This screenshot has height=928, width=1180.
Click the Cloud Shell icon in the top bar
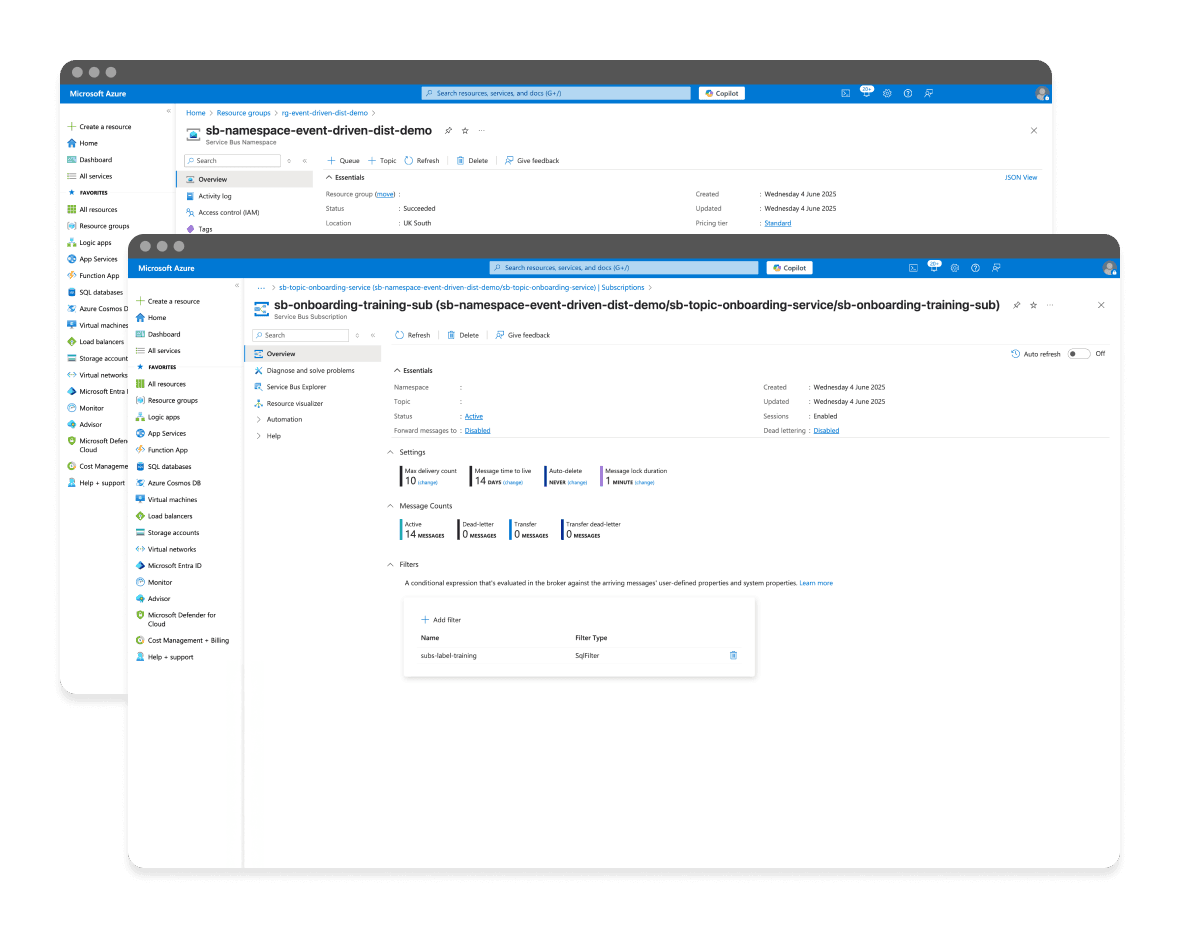[x=913, y=268]
